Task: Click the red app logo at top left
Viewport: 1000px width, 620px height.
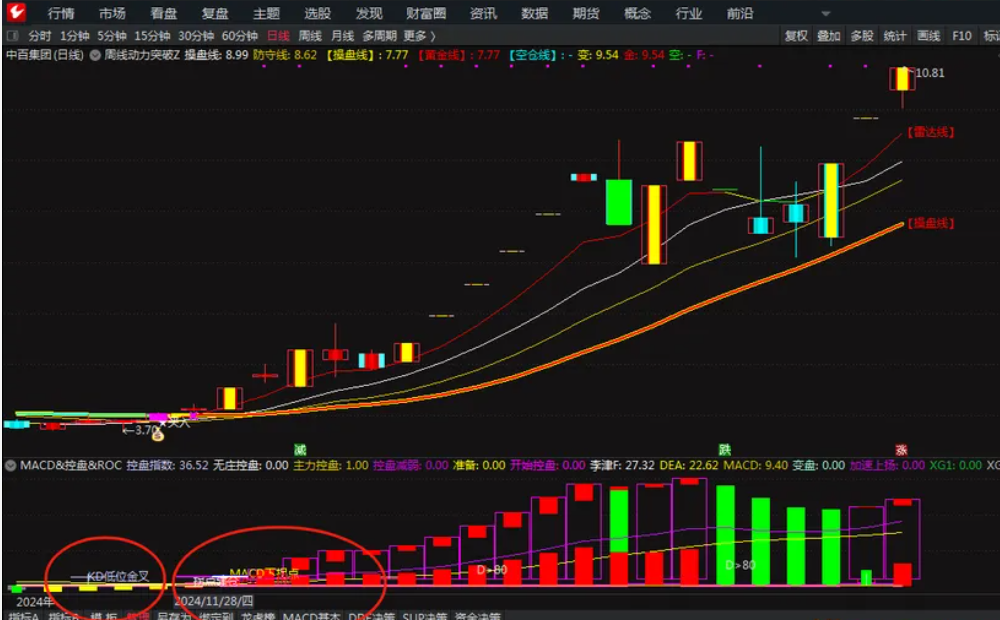Action: [x=14, y=13]
